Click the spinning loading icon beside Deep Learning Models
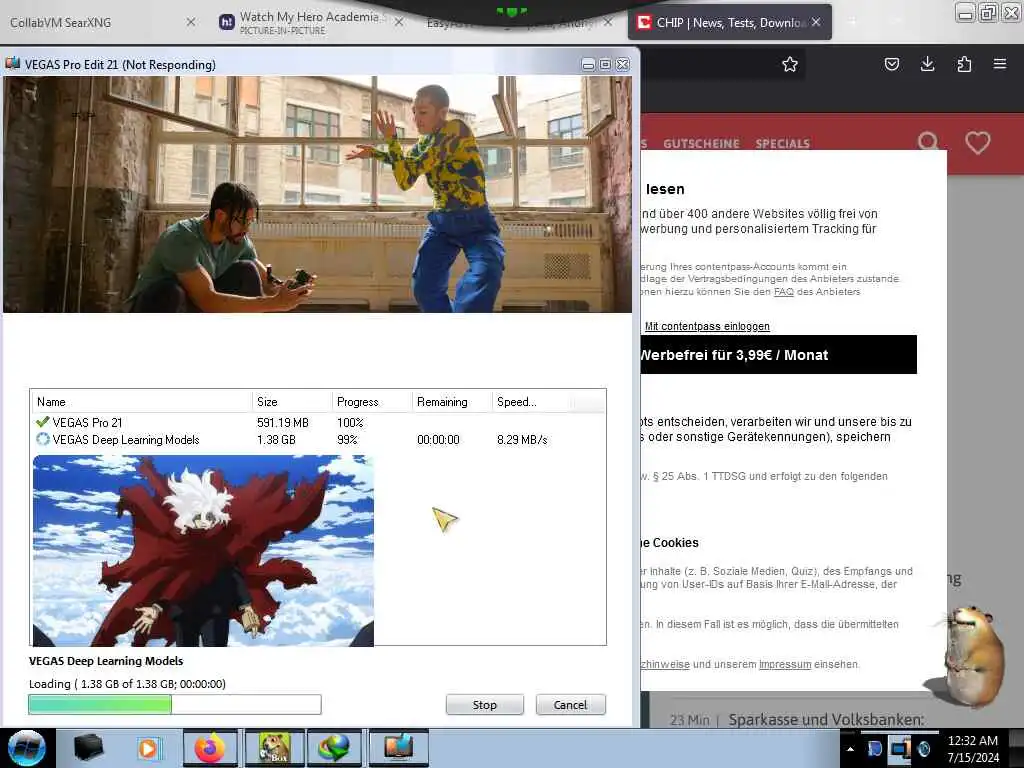The width and height of the screenshot is (1024, 768). (x=43, y=439)
